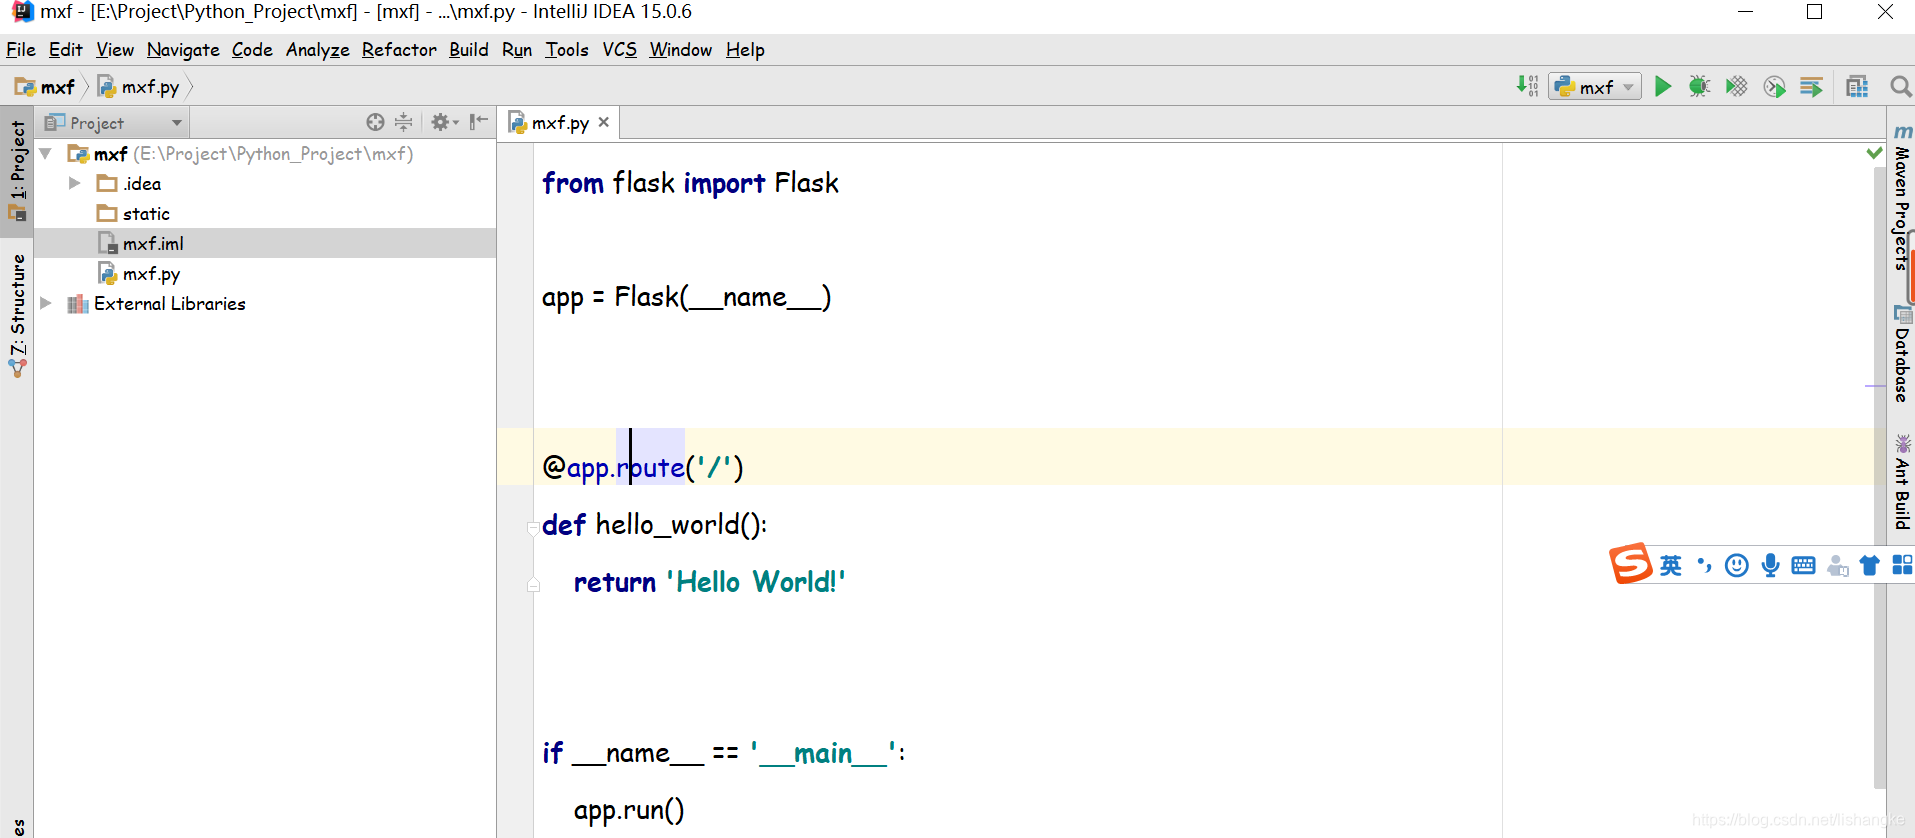Hide the Project tool window panel
Screen dimensions: 1915x838
(479, 122)
